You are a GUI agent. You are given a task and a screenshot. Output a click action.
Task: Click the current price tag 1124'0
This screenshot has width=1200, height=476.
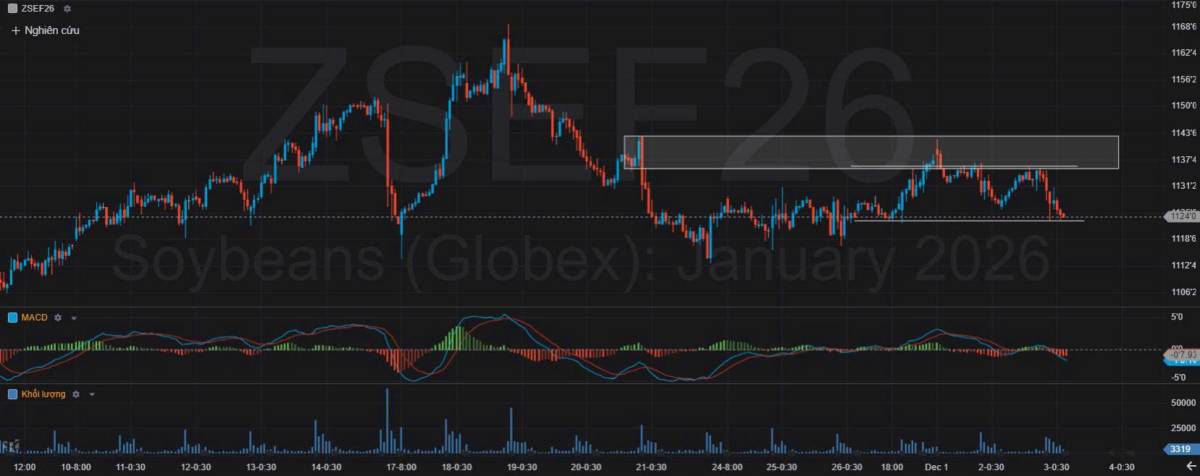(1181, 216)
